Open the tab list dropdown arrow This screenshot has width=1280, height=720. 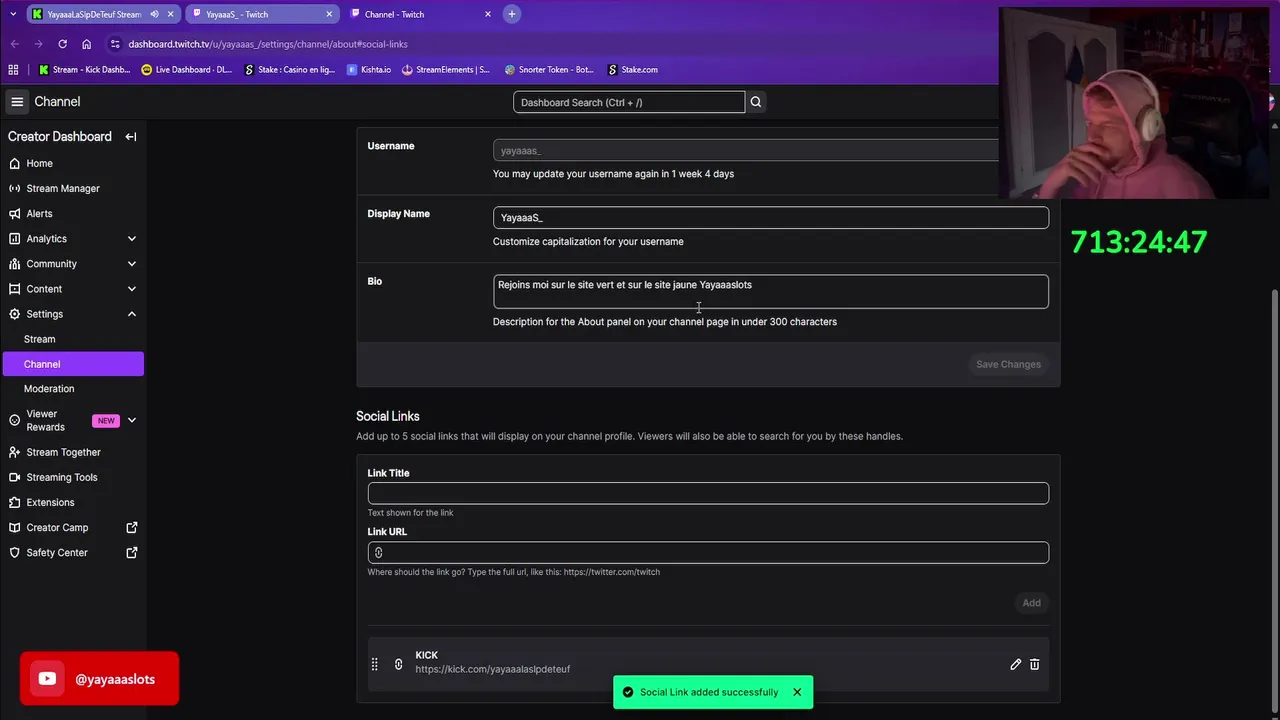[13, 14]
